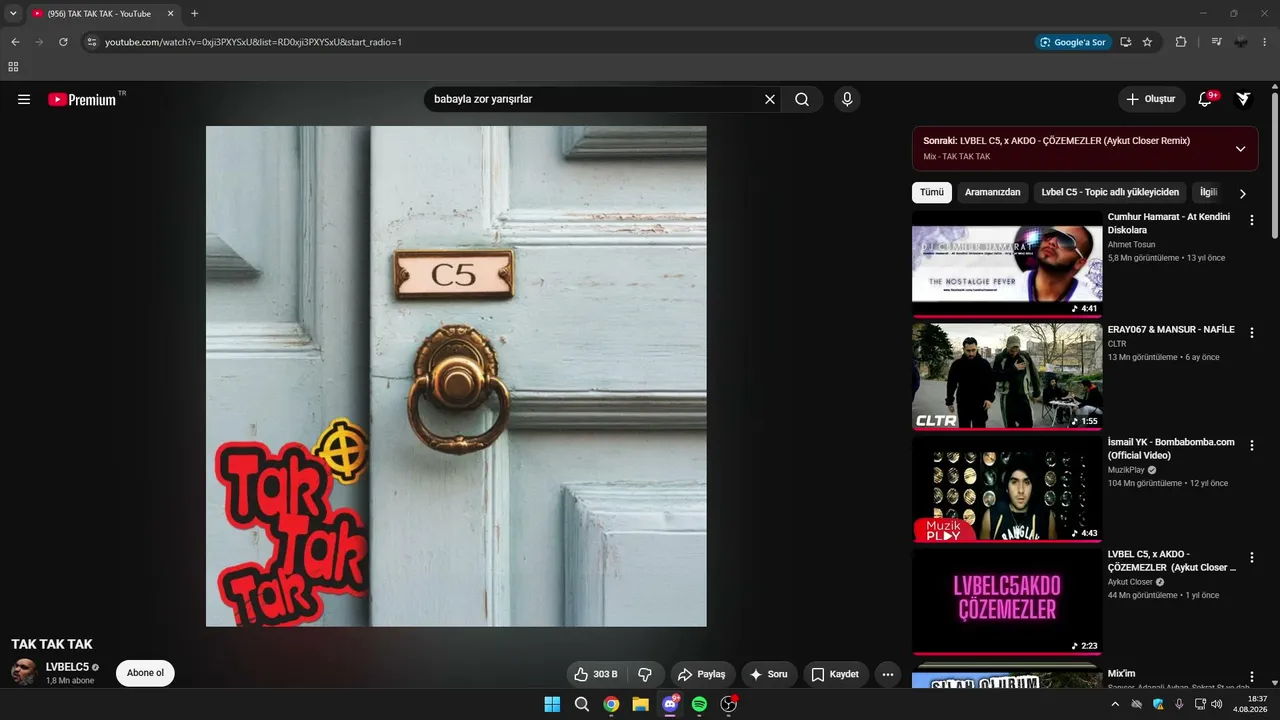Share the video via Paylaş
Image resolution: width=1280 pixels, height=720 pixels.
pos(703,674)
